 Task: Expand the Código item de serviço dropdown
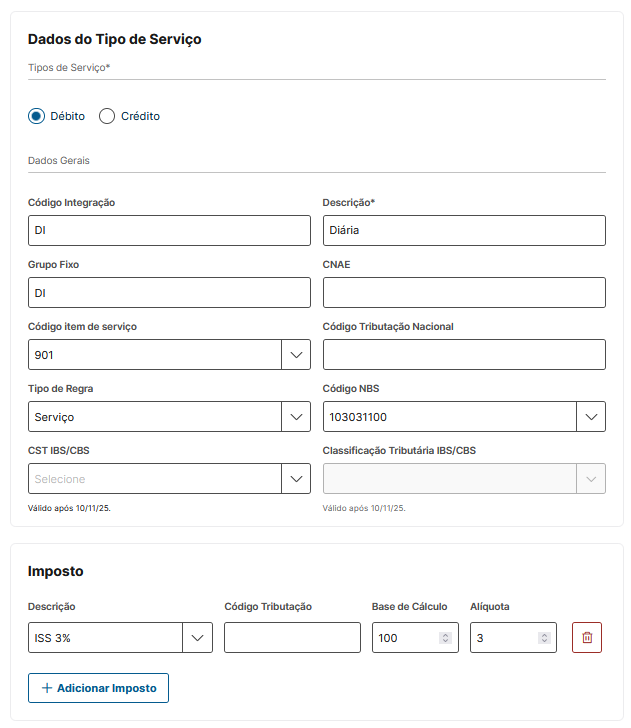[296, 355]
